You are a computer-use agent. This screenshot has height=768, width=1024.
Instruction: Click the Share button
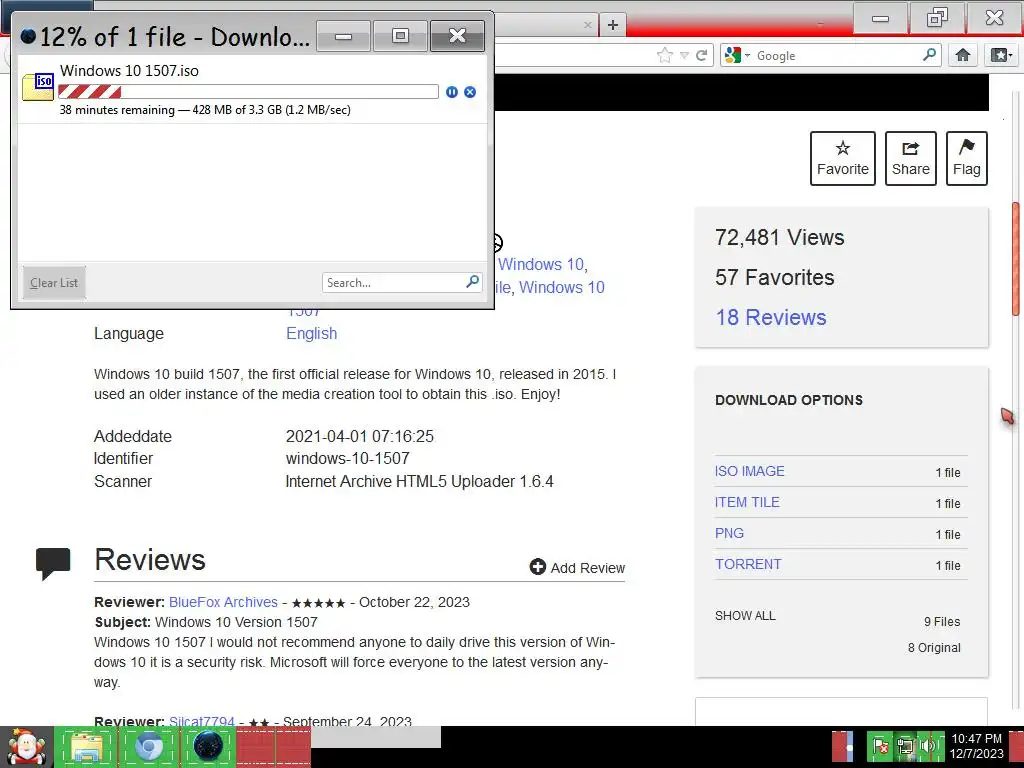(910, 158)
